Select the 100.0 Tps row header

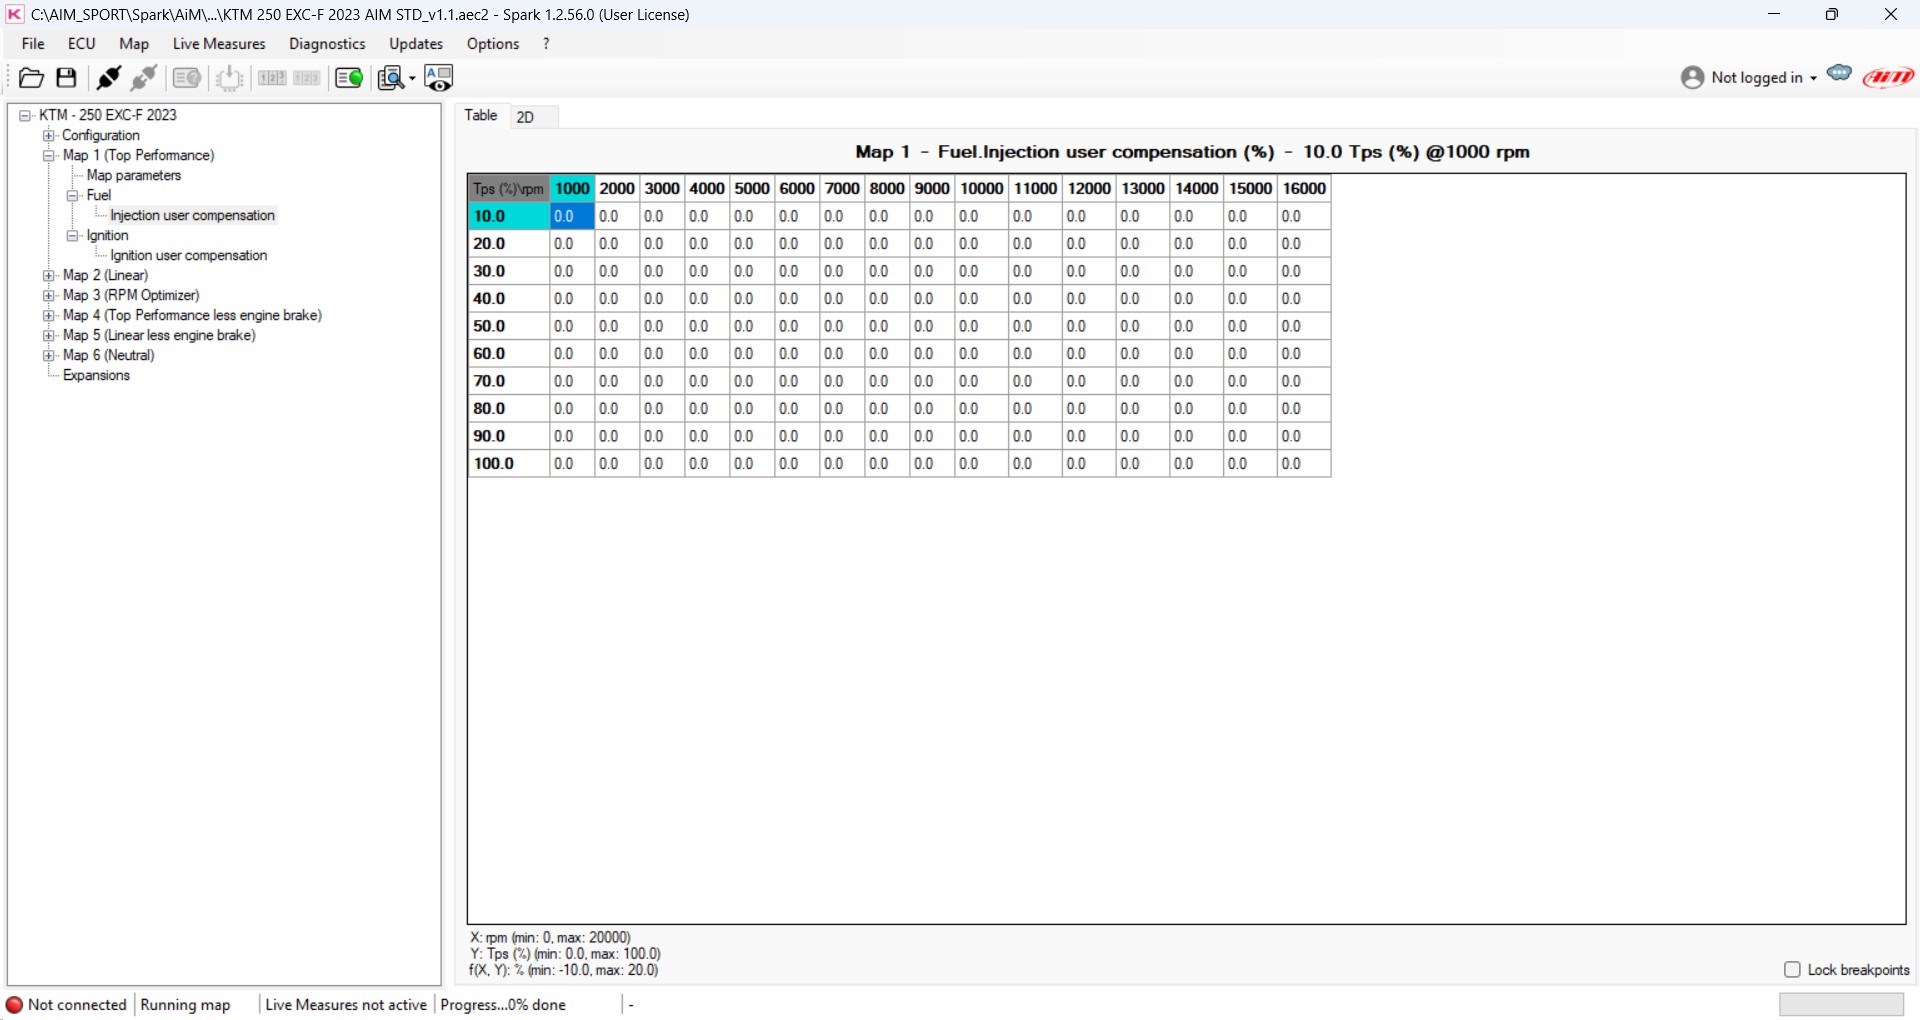click(x=509, y=464)
